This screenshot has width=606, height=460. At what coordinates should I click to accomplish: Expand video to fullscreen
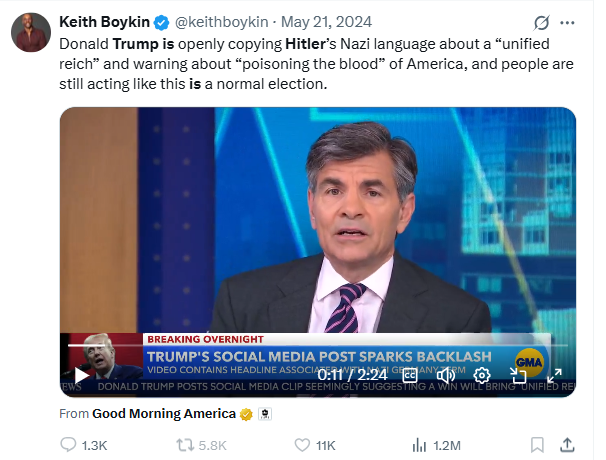553,375
